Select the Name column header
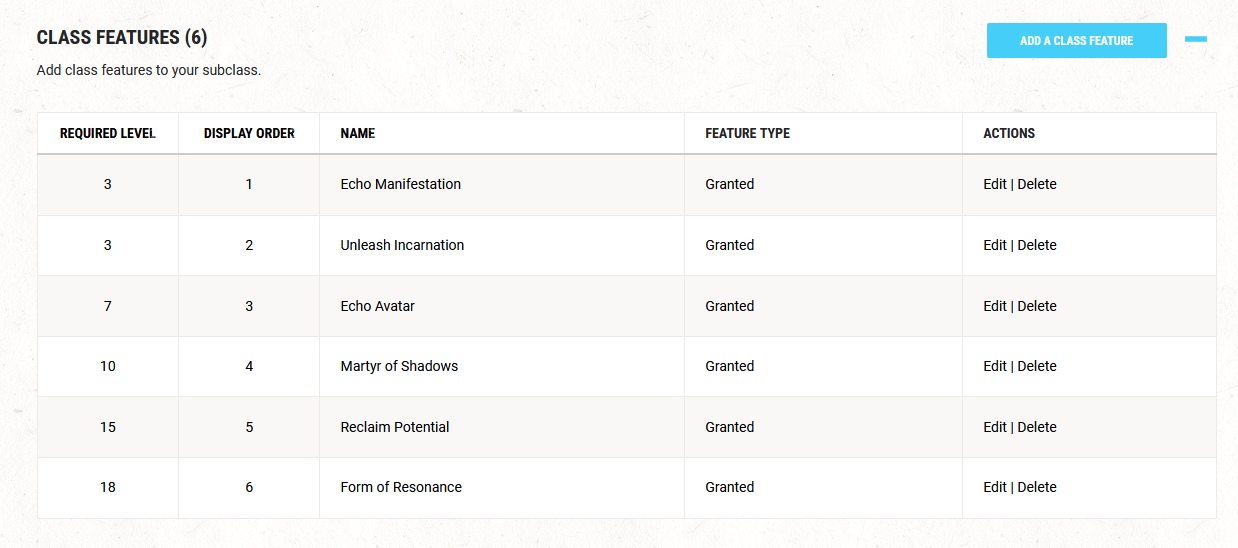 [x=357, y=133]
